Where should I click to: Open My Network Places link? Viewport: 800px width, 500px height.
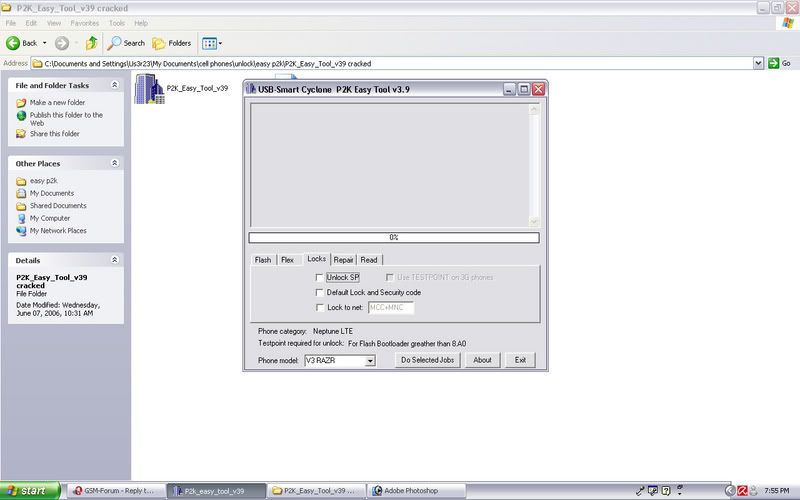pyautogui.click(x=58, y=231)
